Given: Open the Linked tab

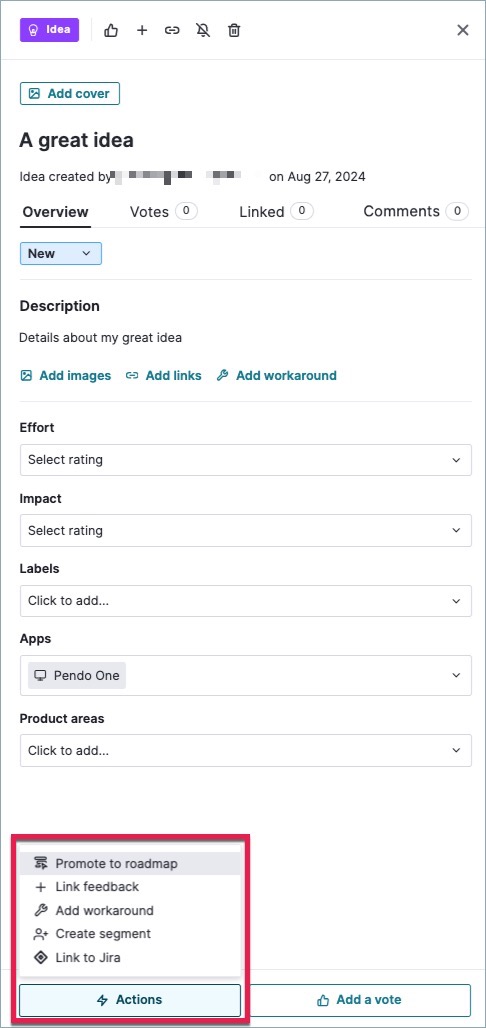Looking at the screenshot, I should 276,211.
